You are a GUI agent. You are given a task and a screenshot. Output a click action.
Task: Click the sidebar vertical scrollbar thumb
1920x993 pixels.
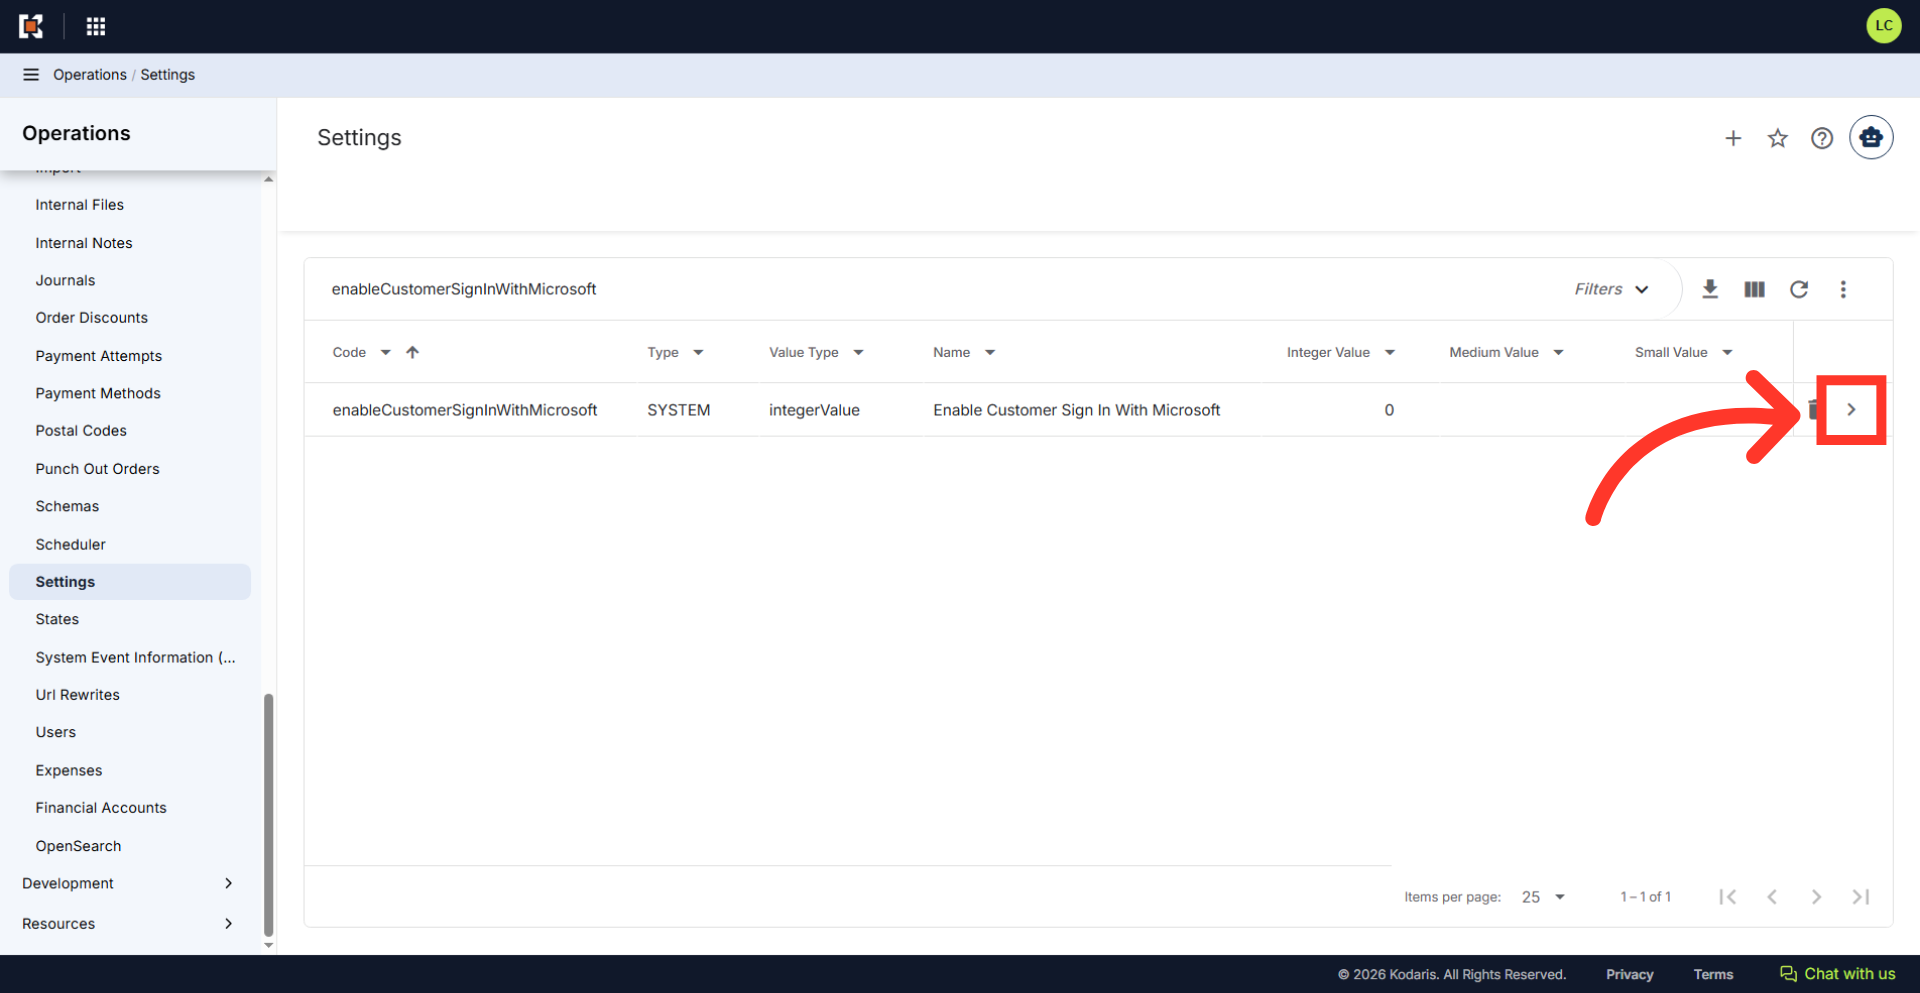pos(268,815)
